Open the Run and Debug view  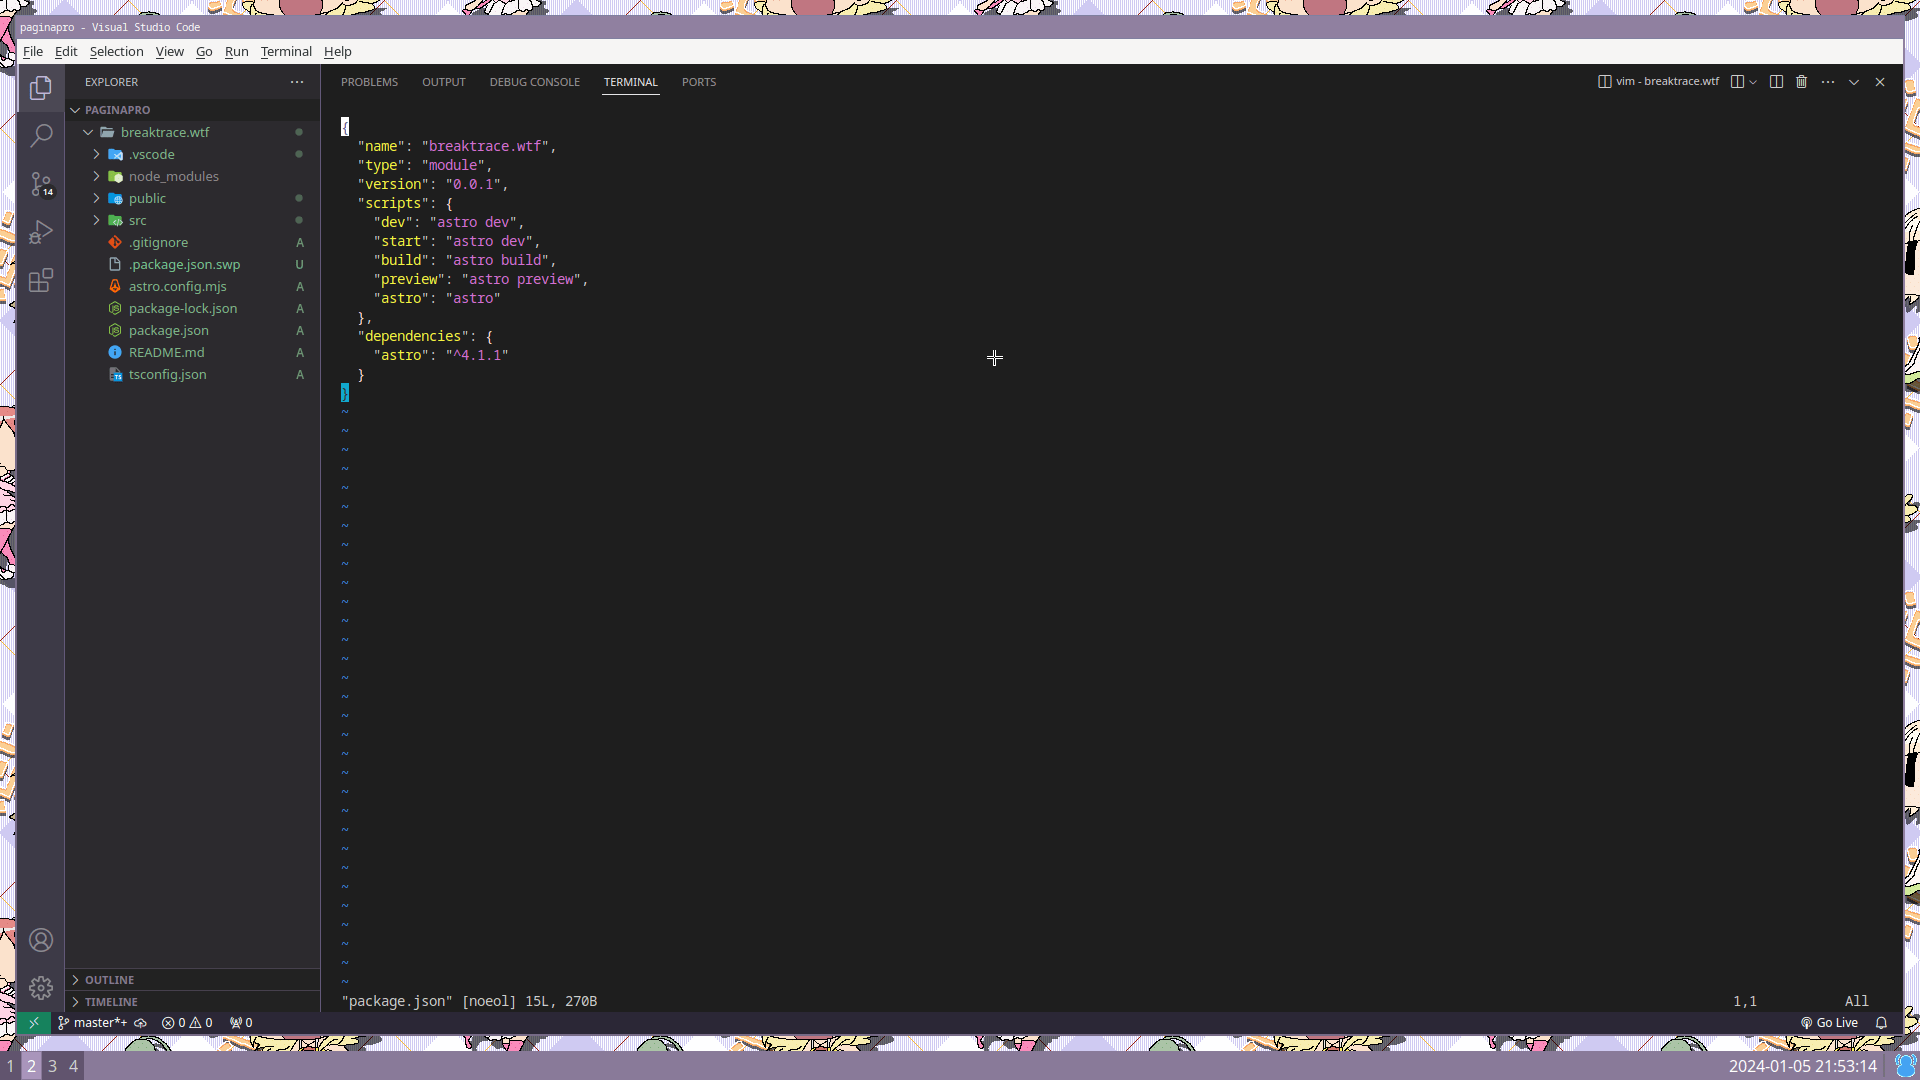click(41, 232)
